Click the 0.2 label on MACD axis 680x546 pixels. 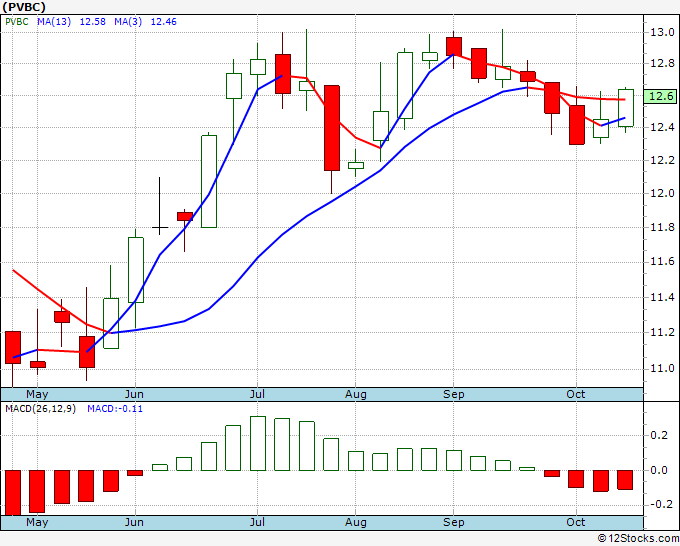[658, 435]
